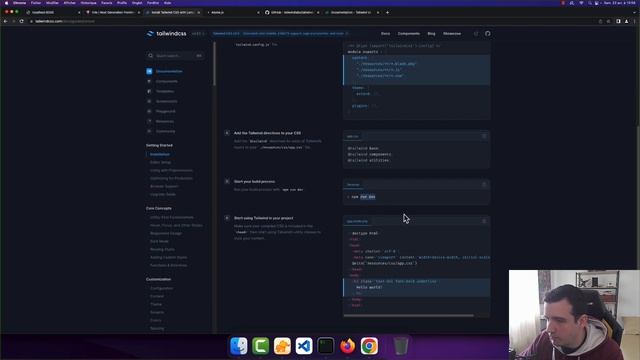Image resolution: width=640 pixels, height=360 pixels.
Task: Select Dark Mode in sidebar
Action: click(159, 241)
